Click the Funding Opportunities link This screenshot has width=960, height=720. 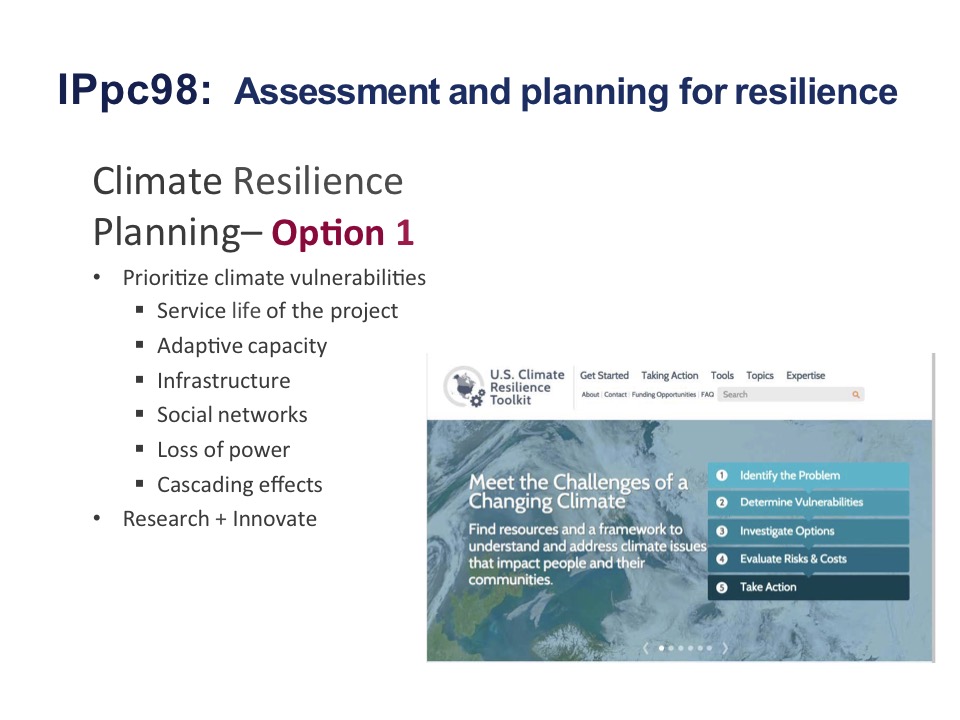(664, 395)
